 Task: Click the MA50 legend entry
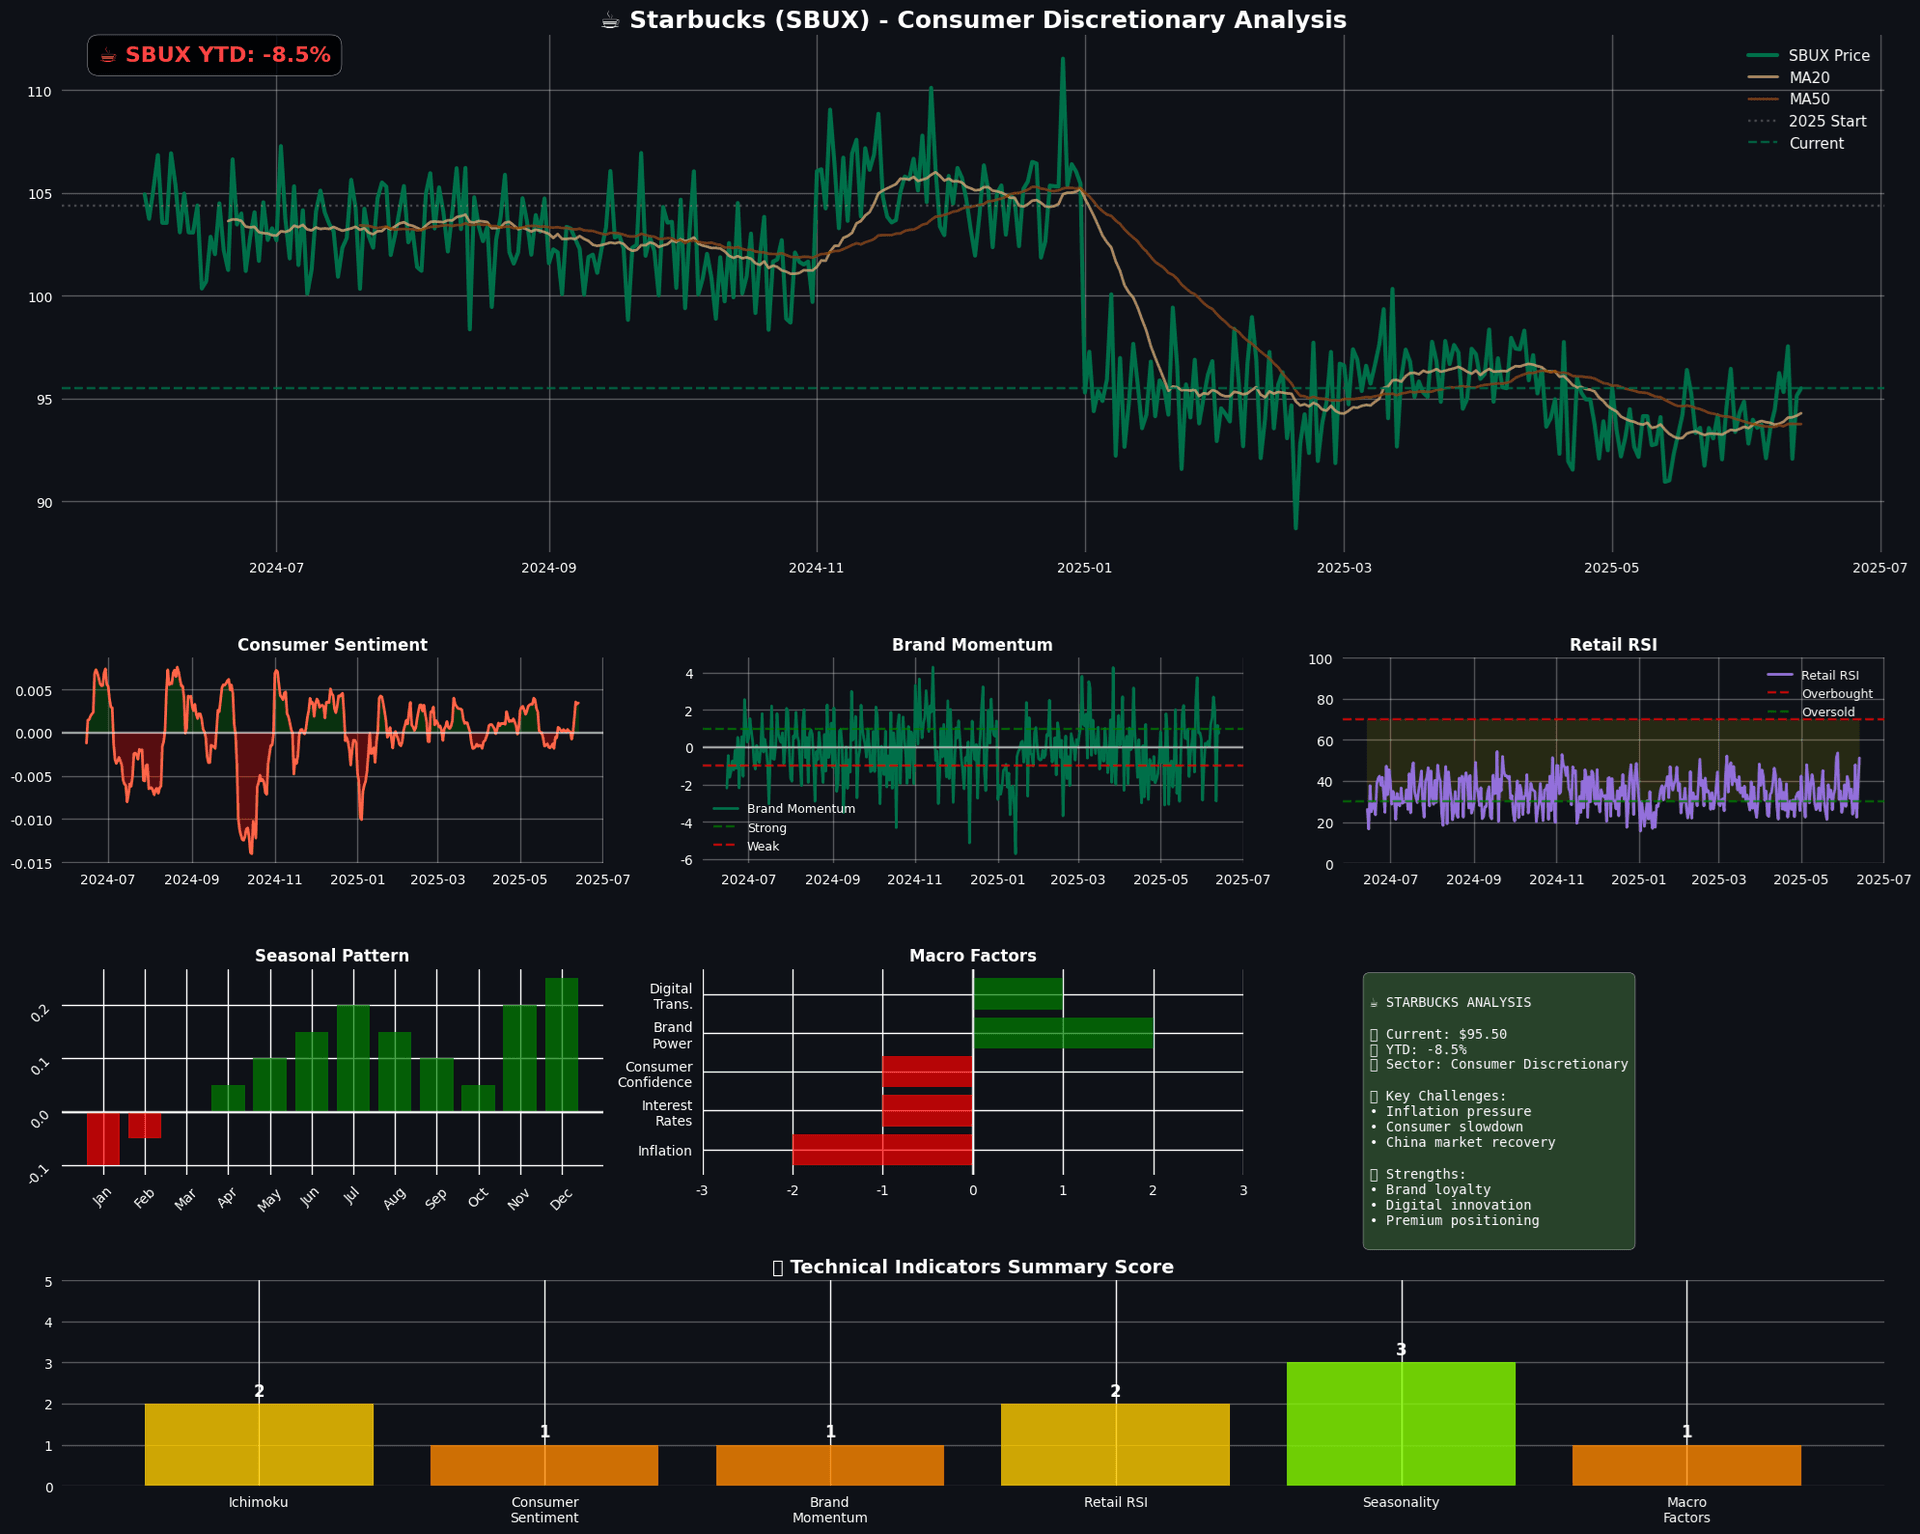pos(1788,100)
